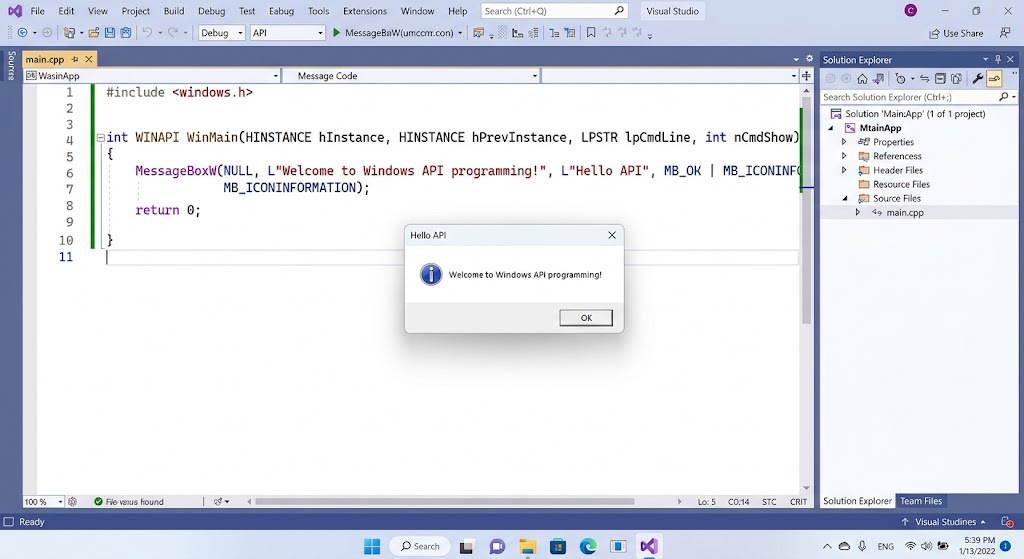Collapse the WinMain code block
This screenshot has height=559, width=1024.
101,138
